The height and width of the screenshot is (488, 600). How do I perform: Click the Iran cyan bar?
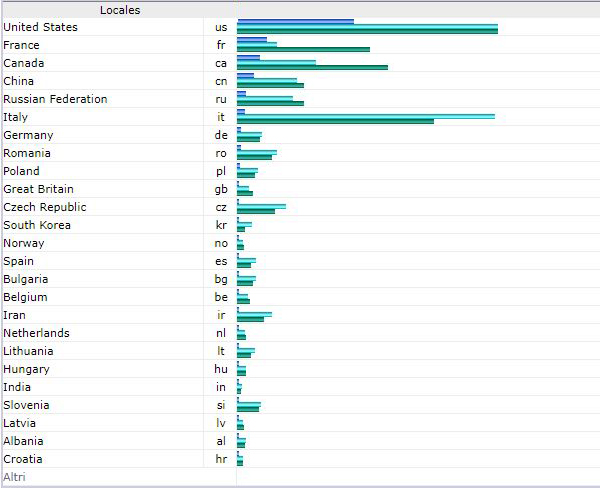[254, 315]
